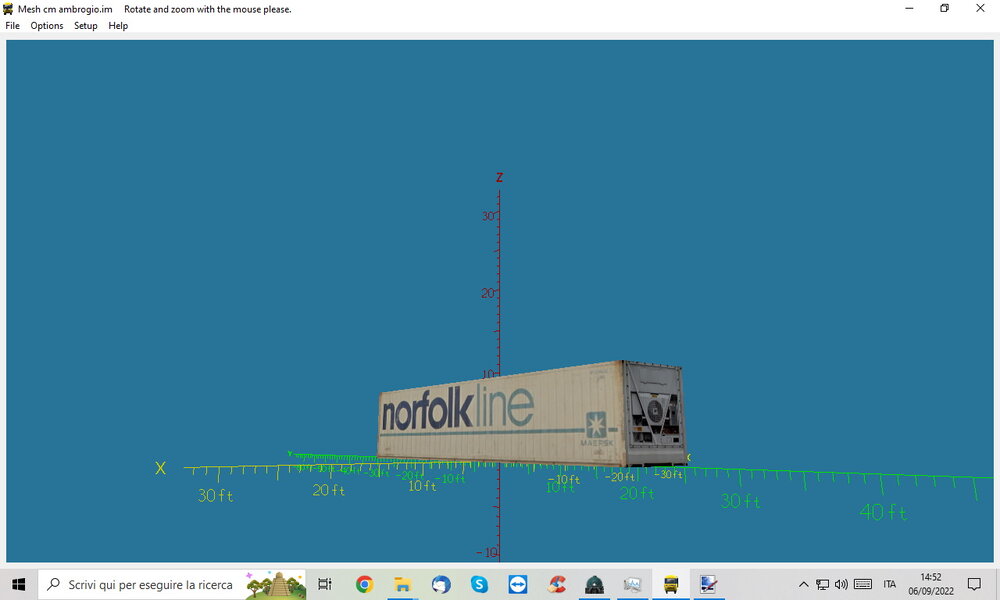Open Thunderbird from the taskbar
This screenshot has height=600, width=1000.
(x=441, y=584)
